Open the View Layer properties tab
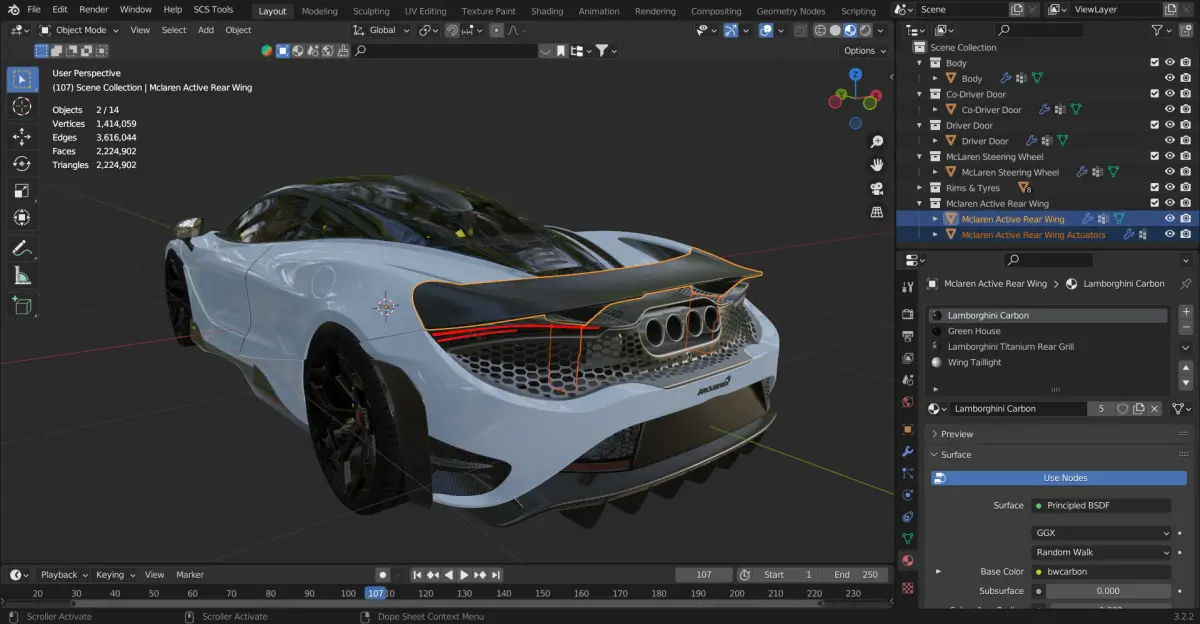 [907, 358]
